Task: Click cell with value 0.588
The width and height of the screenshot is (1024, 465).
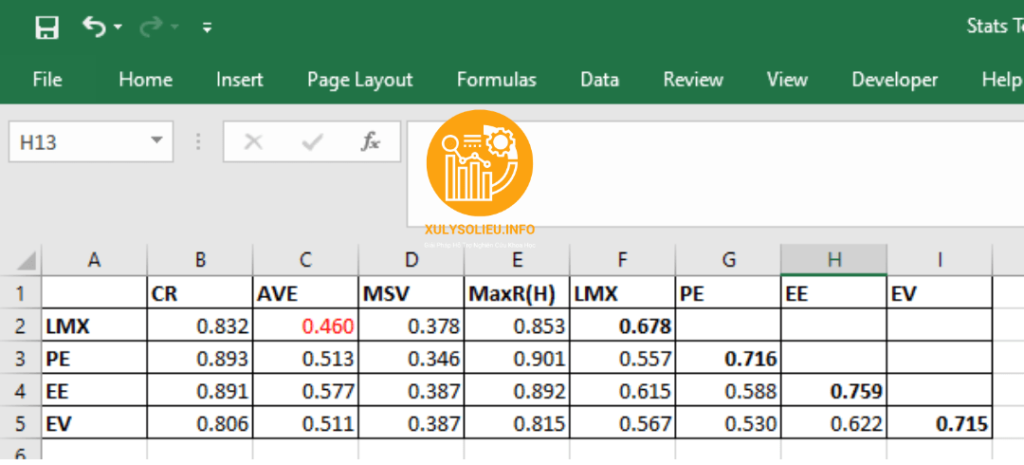Action: [728, 391]
